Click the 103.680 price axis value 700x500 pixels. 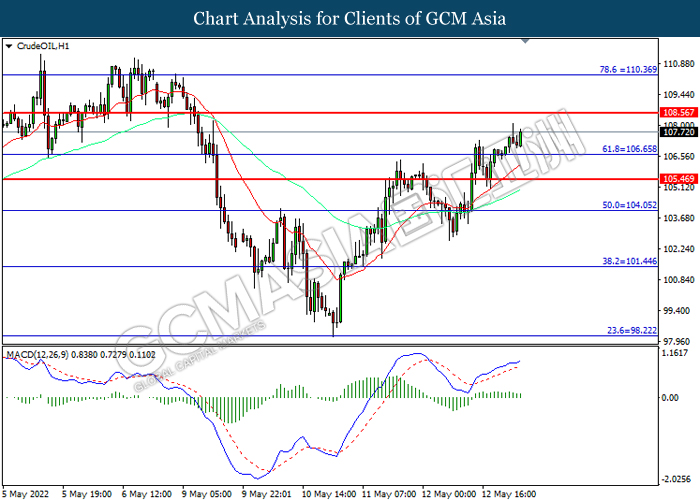point(679,218)
